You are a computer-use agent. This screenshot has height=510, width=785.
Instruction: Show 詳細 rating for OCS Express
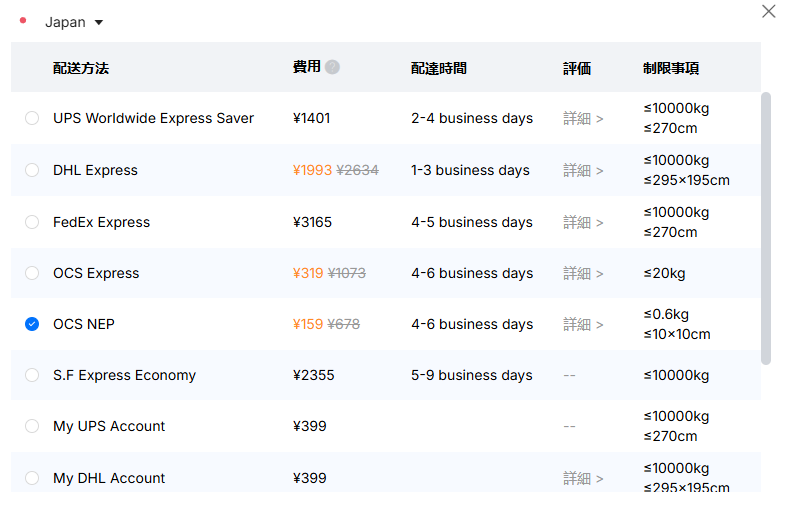pyautogui.click(x=583, y=274)
